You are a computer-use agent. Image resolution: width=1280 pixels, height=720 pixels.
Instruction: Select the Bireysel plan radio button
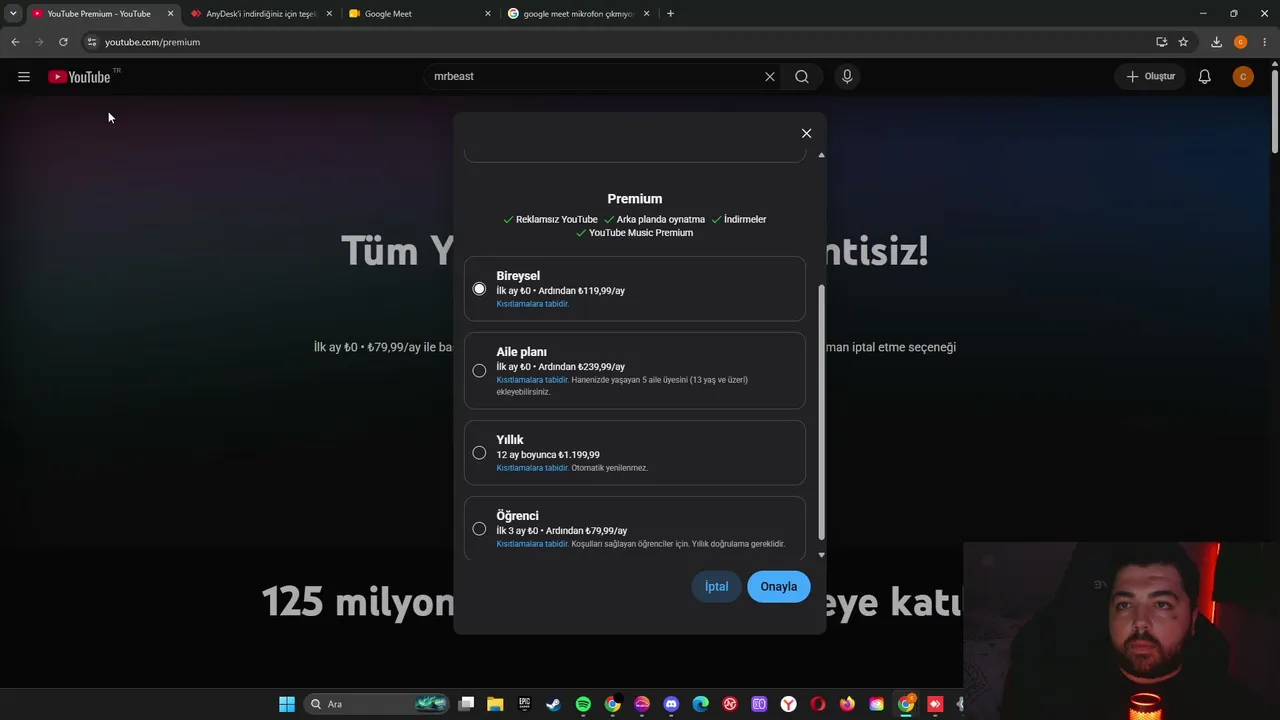479,289
